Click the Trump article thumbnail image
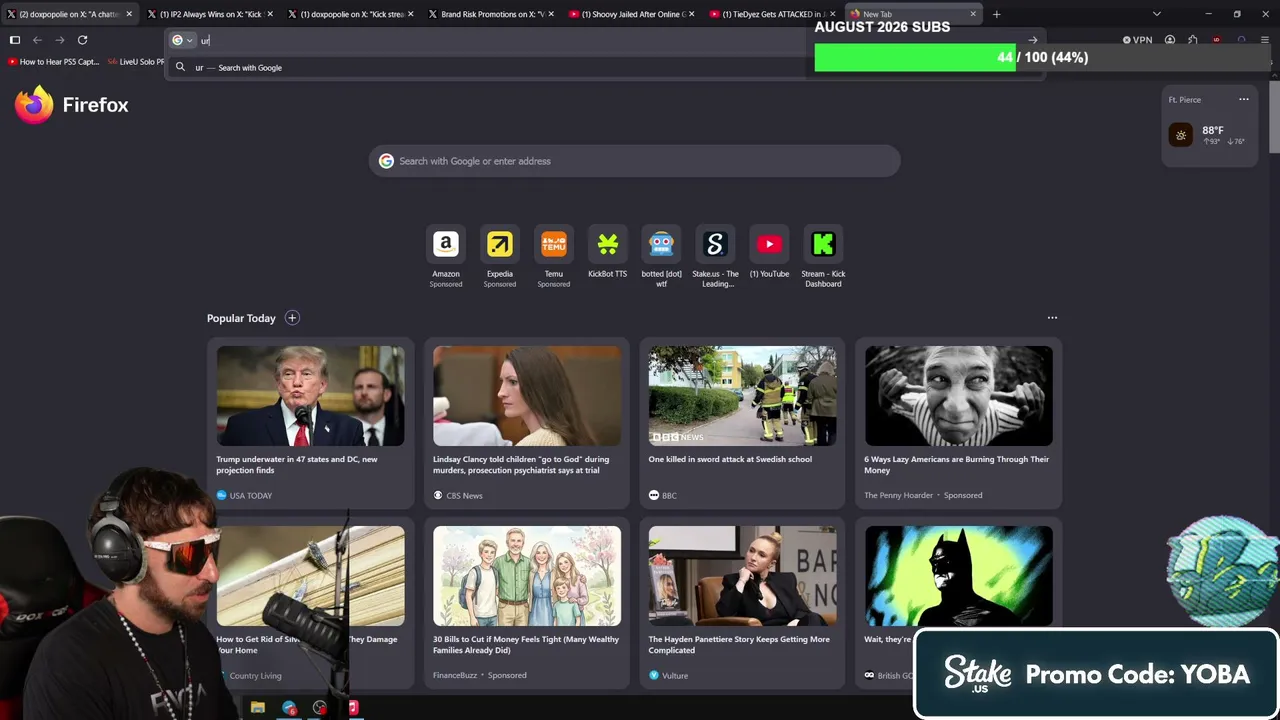 click(x=311, y=396)
